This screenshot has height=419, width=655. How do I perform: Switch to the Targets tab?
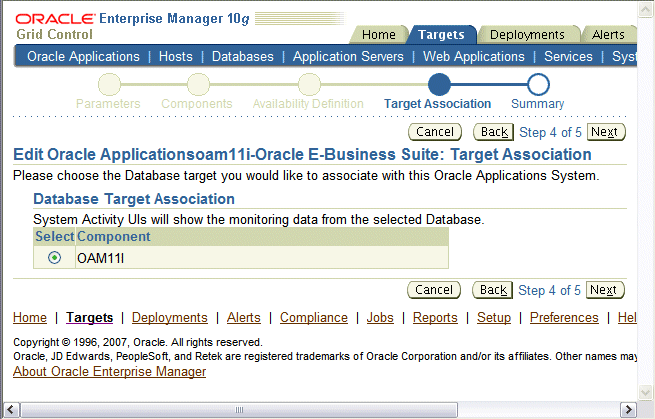coord(441,35)
